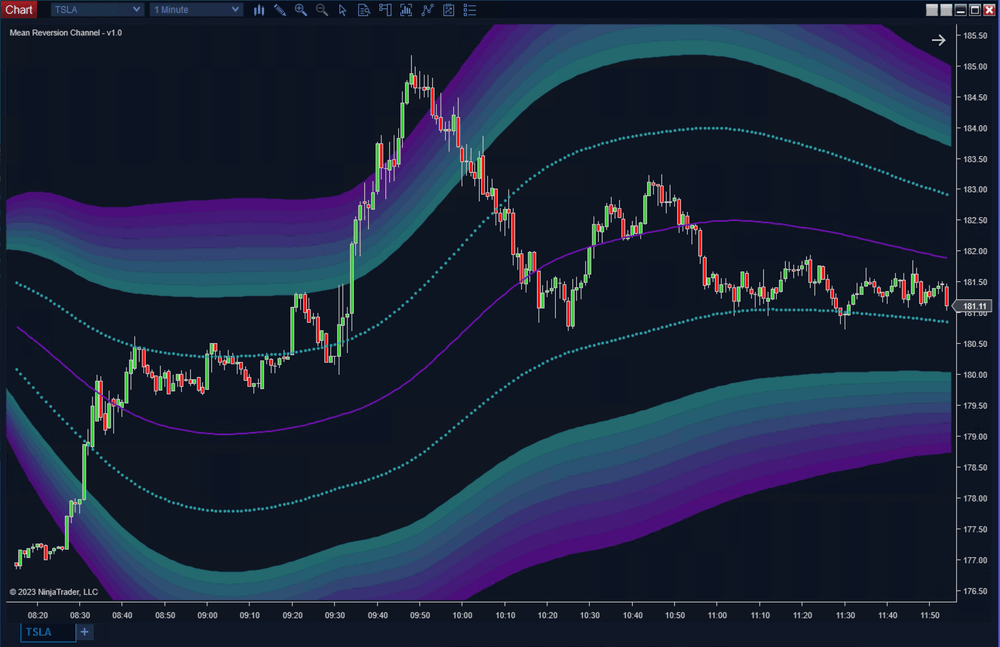The width and height of the screenshot is (1000, 647).
Task: Open the 1 Minute interval dropdown
Action: [195, 9]
